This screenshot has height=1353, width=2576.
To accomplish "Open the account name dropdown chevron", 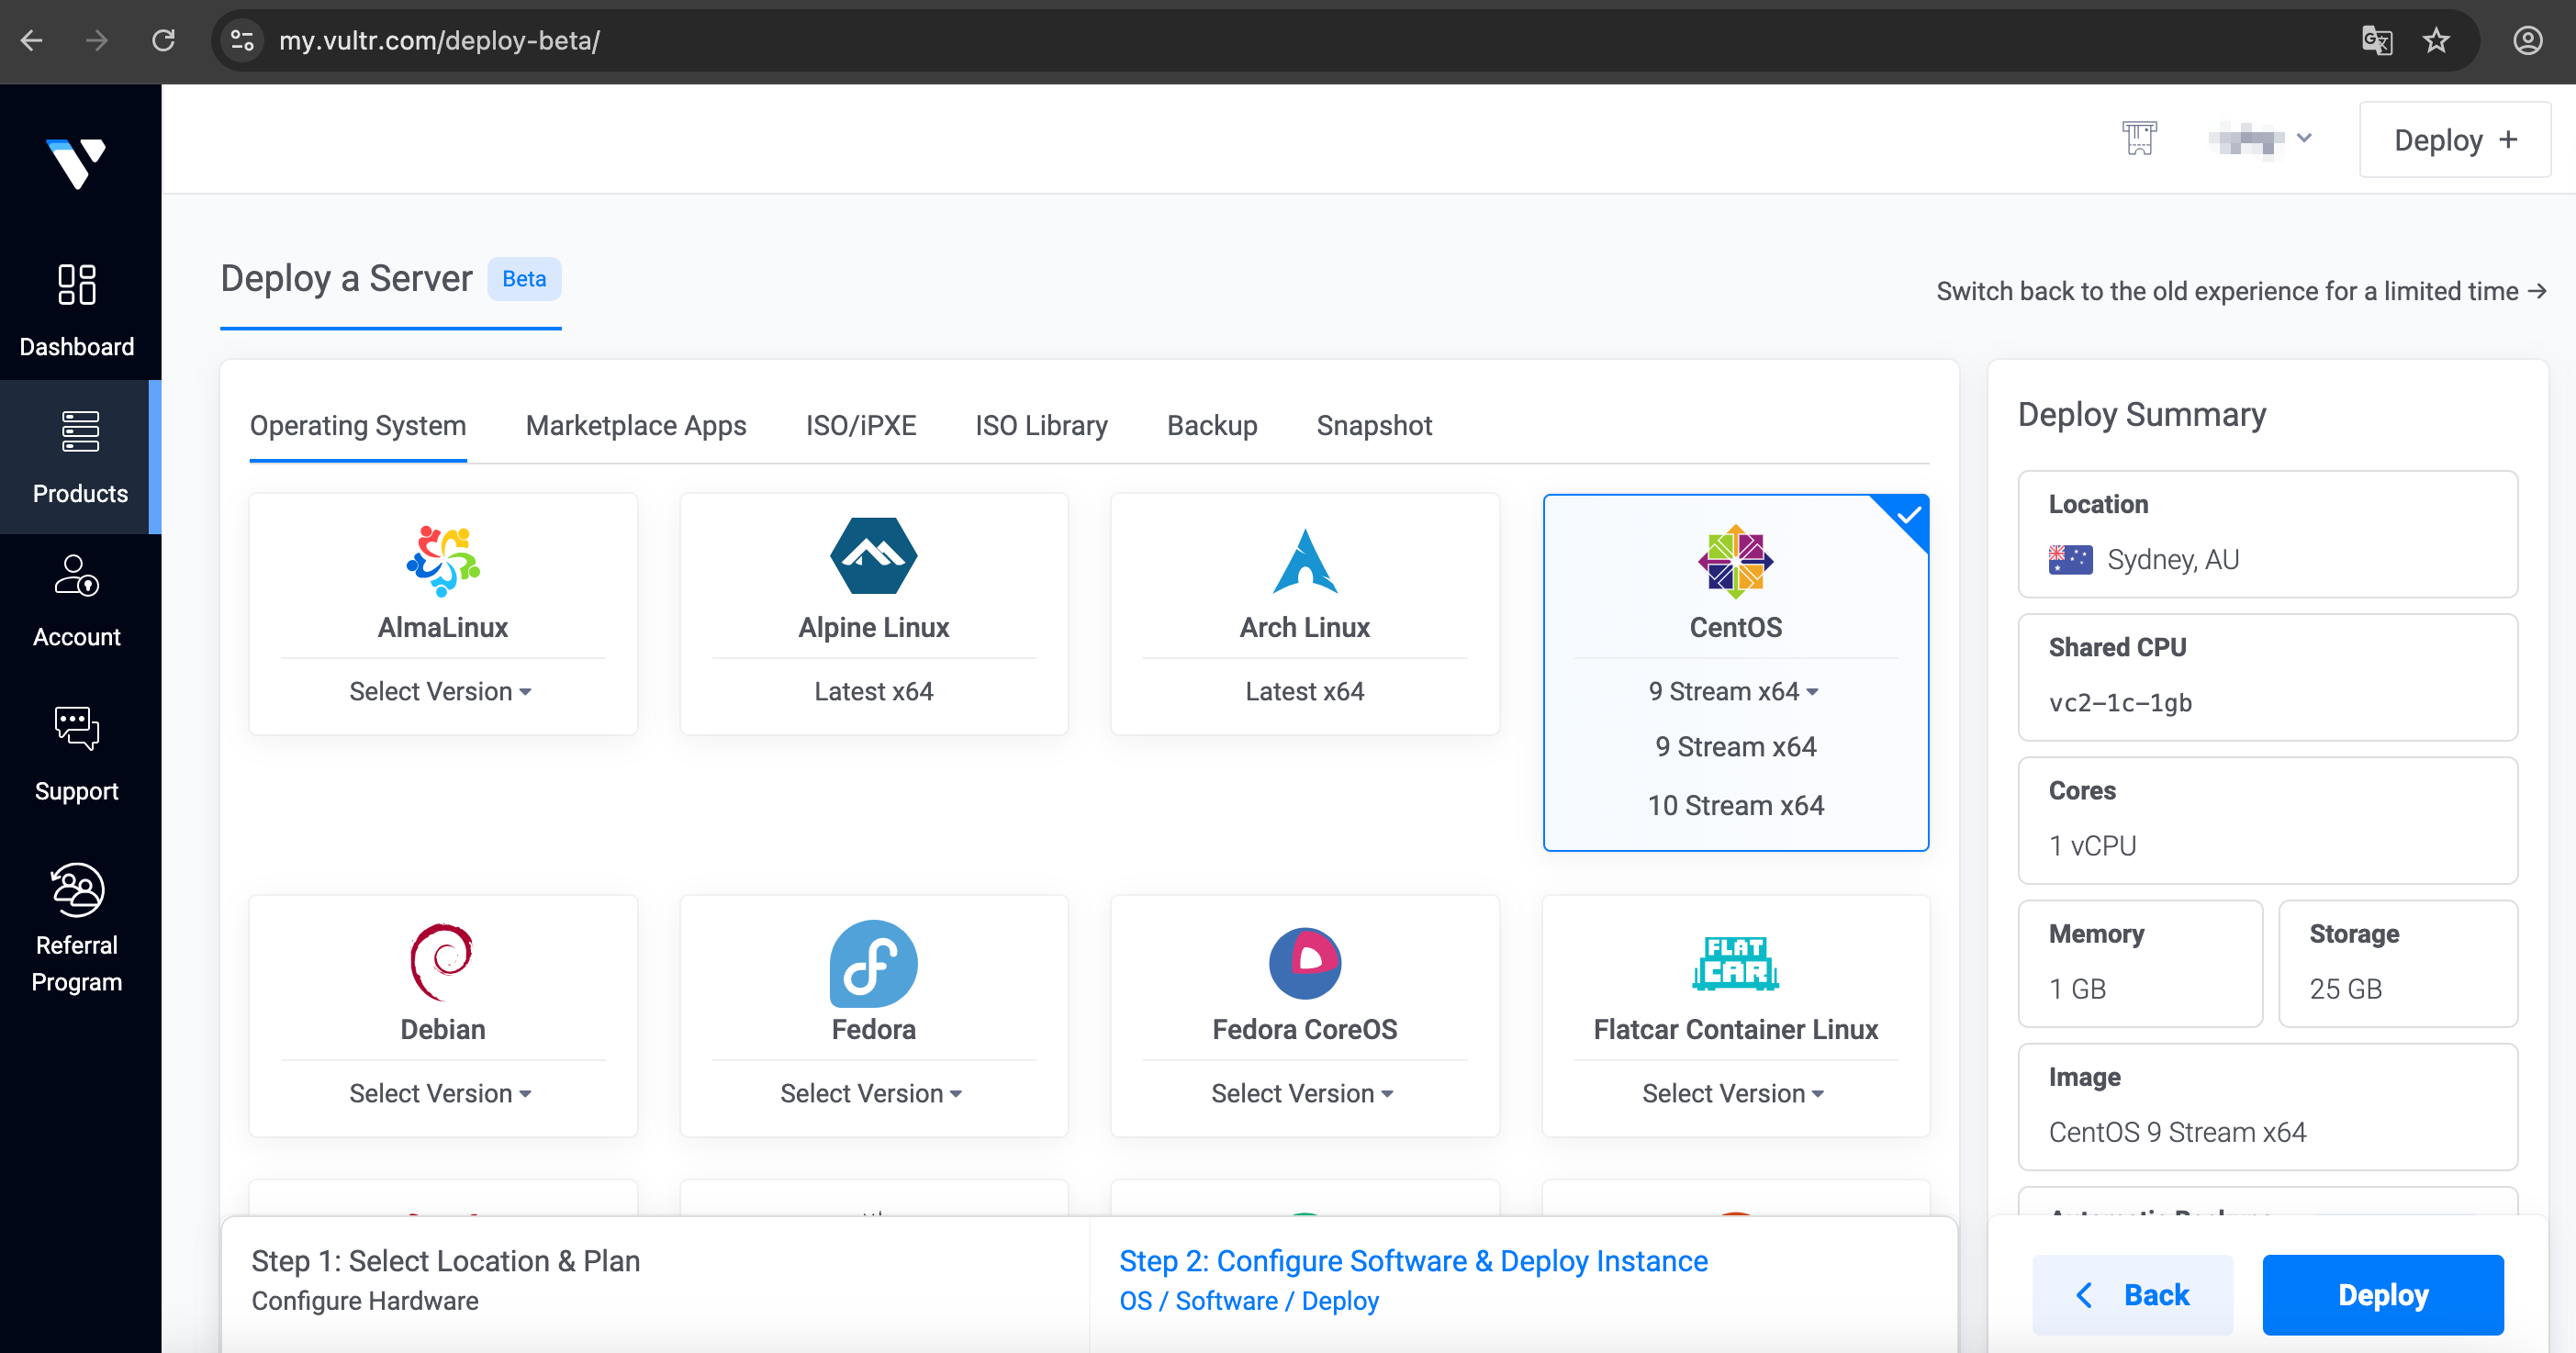I will (2304, 139).
